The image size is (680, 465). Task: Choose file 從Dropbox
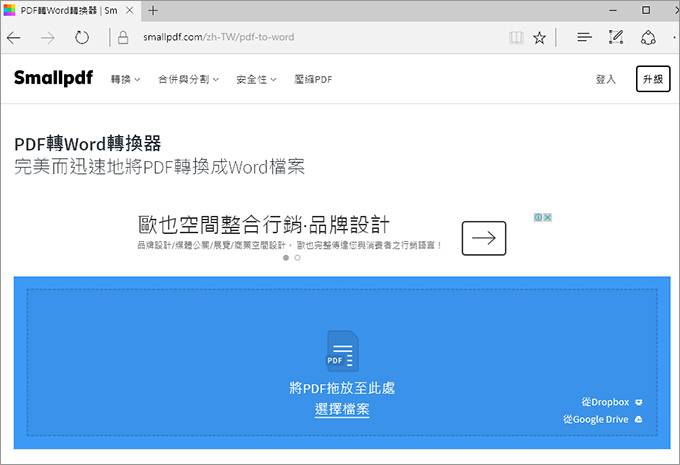click(x=611, y=402)
